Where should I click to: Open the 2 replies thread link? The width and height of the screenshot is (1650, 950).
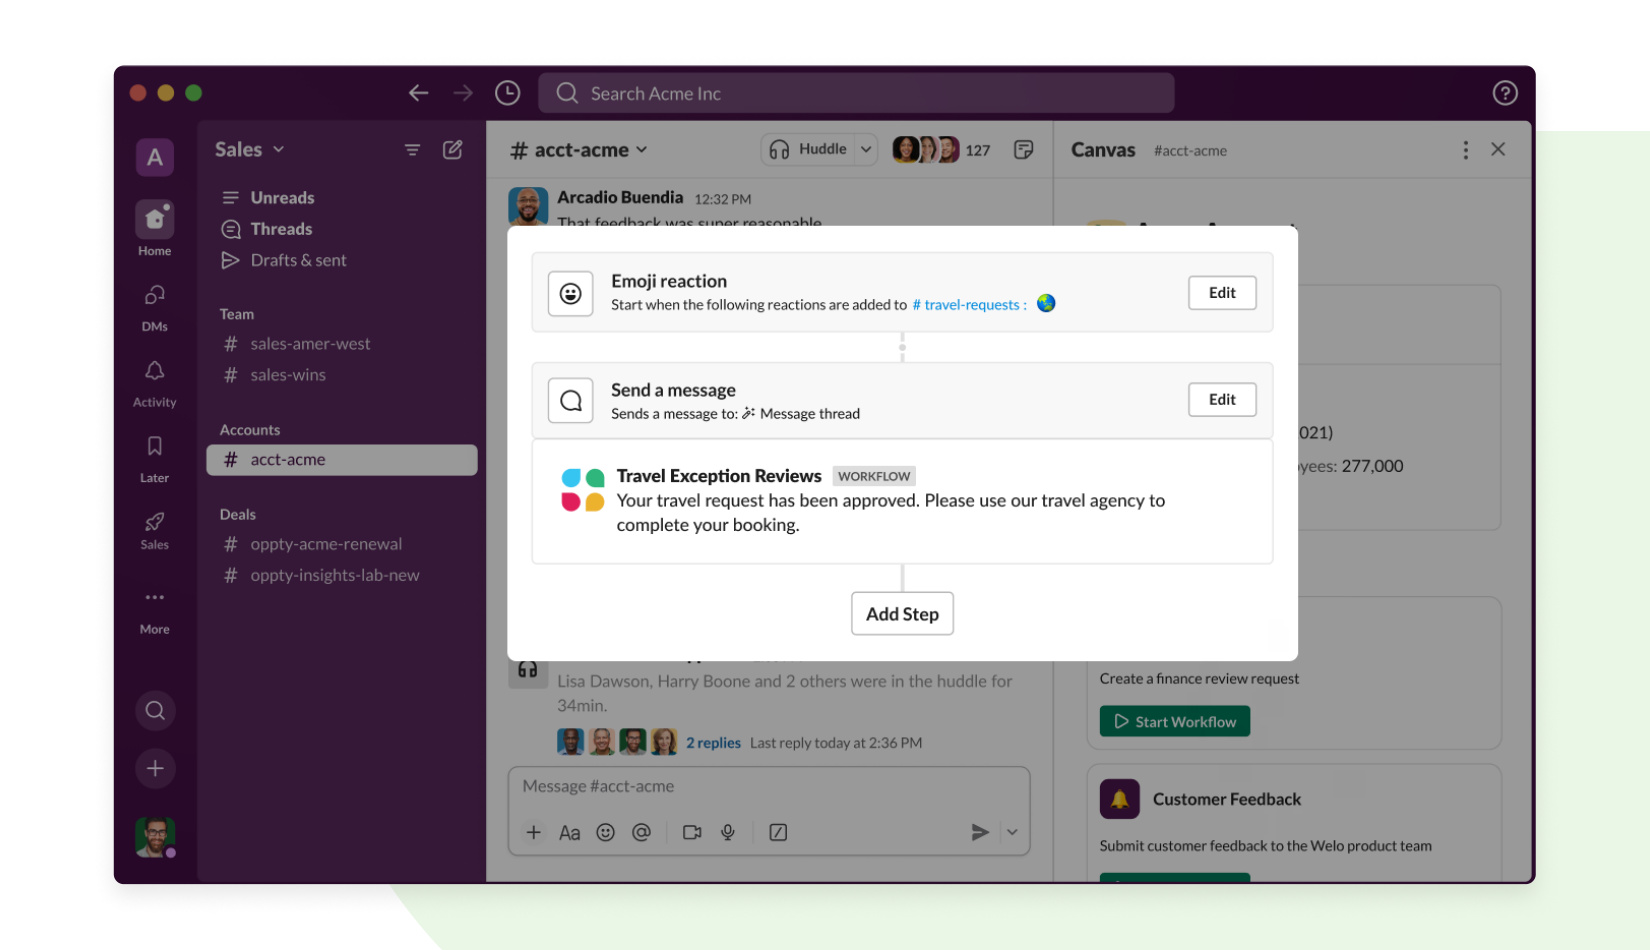click(713, 743)
